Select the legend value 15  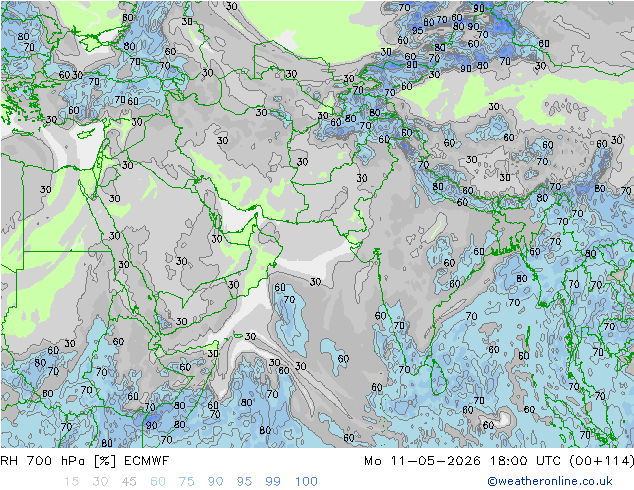71,482
